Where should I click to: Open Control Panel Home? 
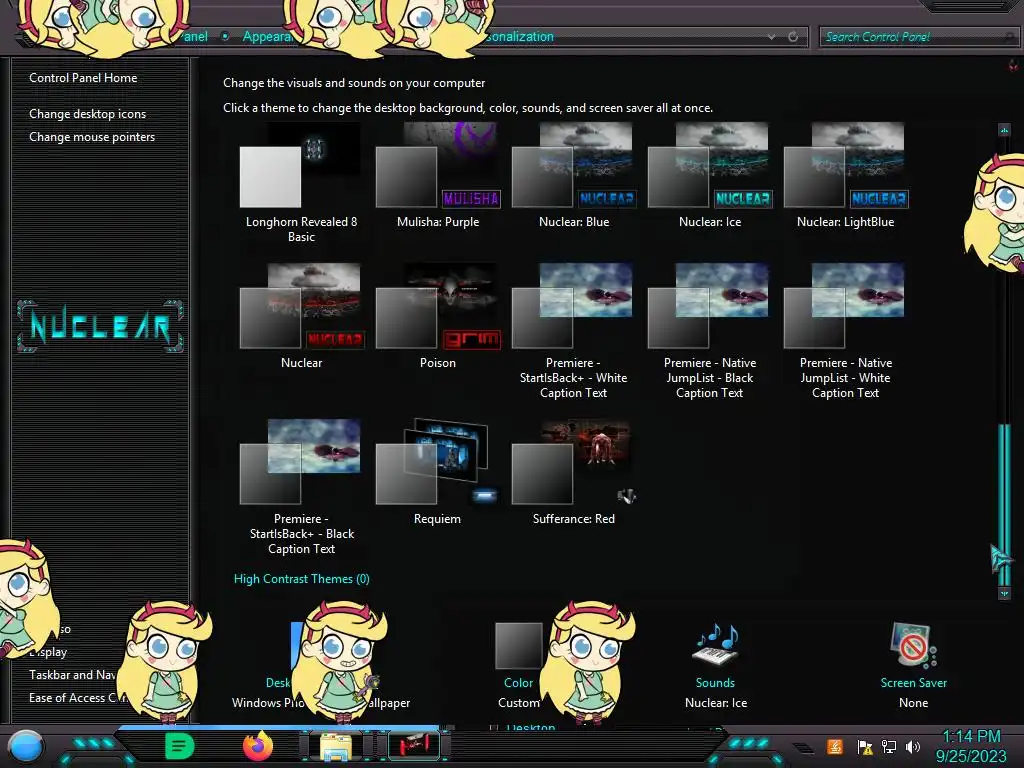click(83, 78)
